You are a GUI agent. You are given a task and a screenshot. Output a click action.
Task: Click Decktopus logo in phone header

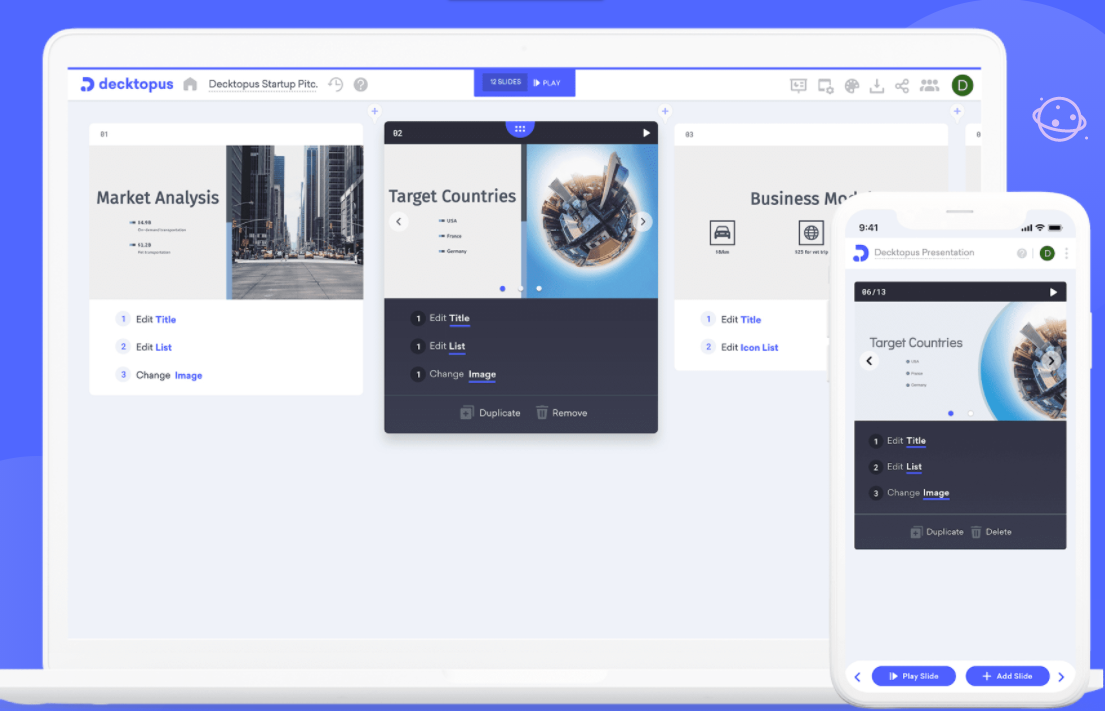[x=860, y=253]
